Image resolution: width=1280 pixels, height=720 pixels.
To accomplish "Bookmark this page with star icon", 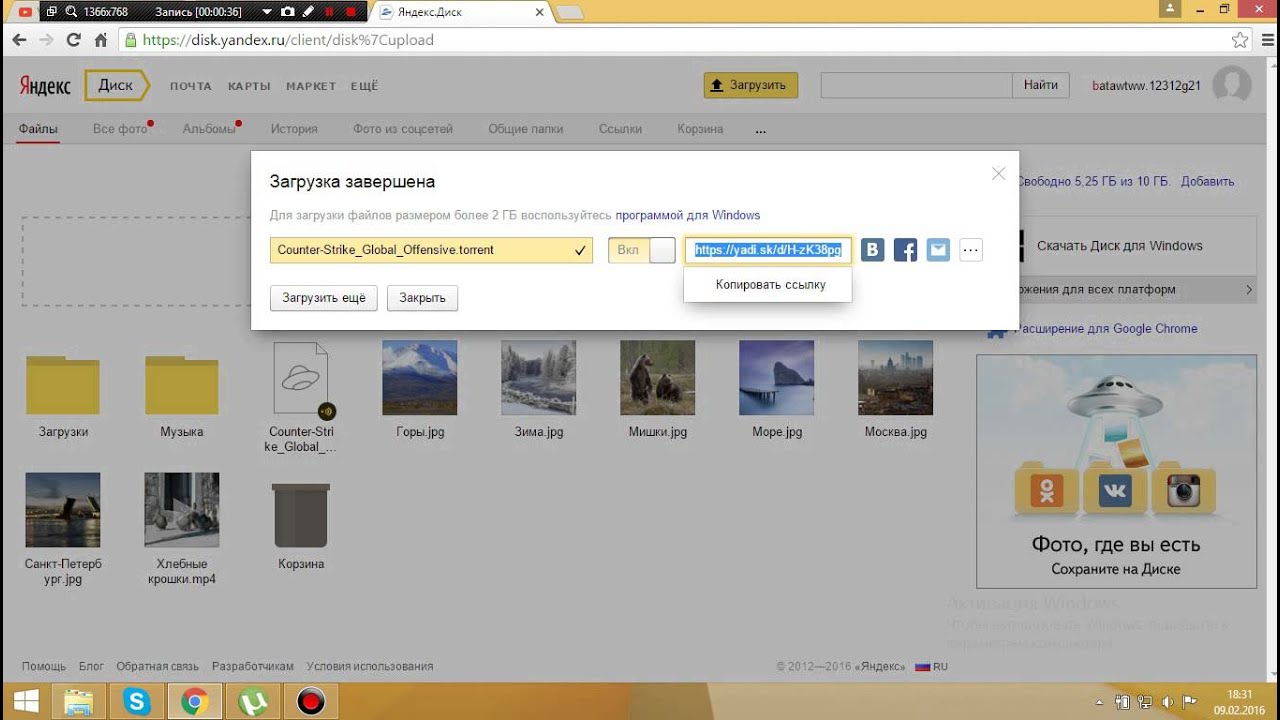I will (x=1240, y=41).
